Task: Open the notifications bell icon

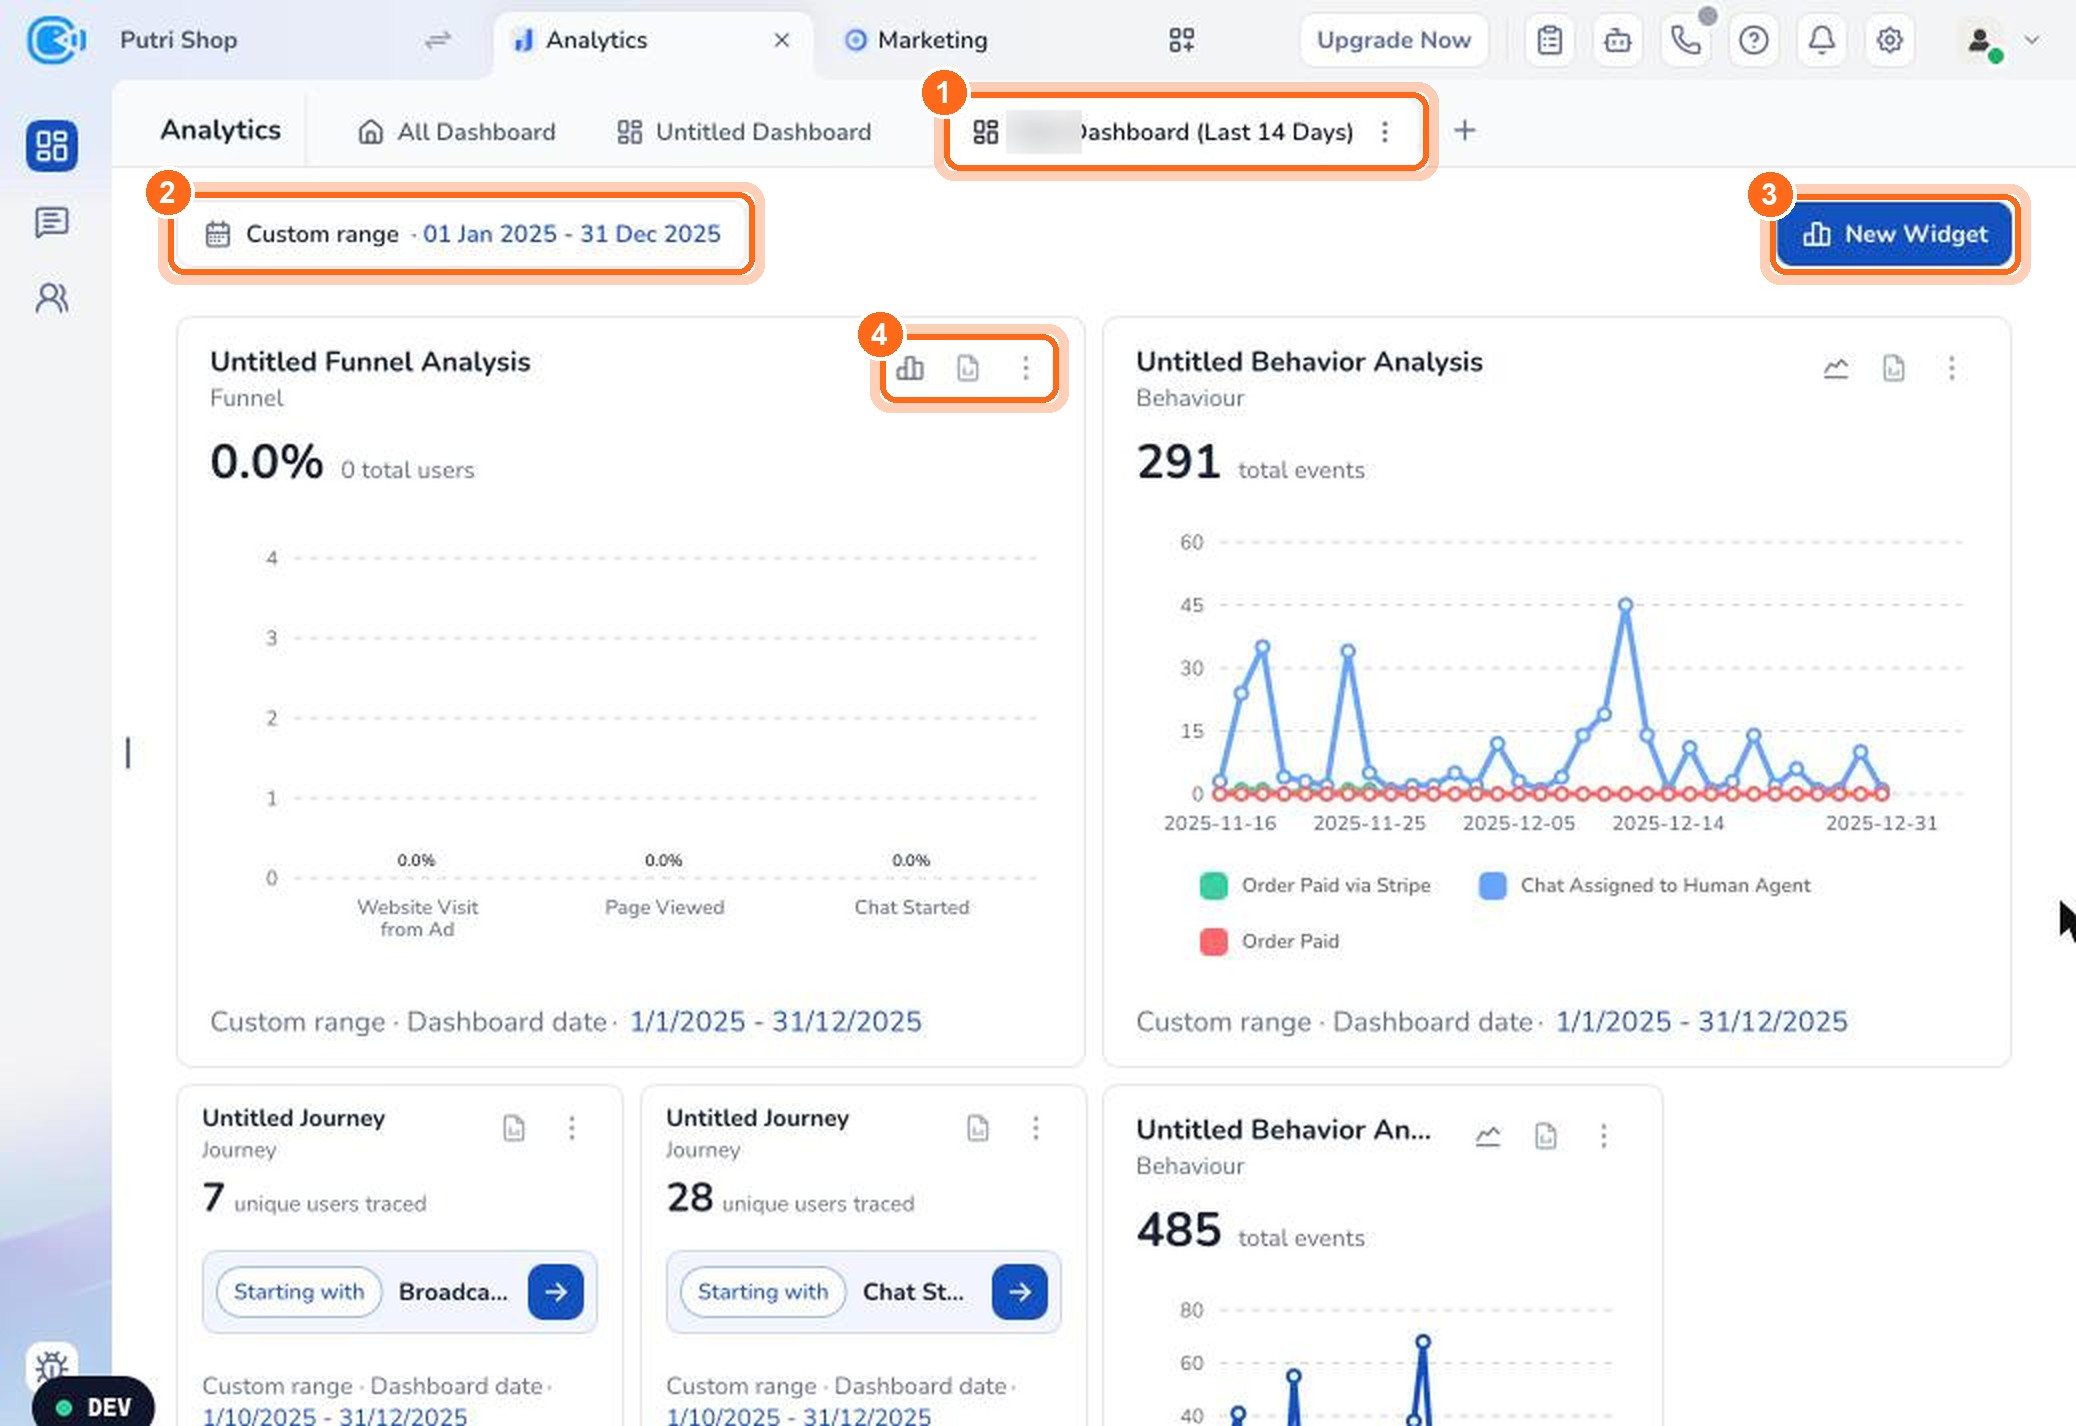Action: click(x=1822, y=40)
